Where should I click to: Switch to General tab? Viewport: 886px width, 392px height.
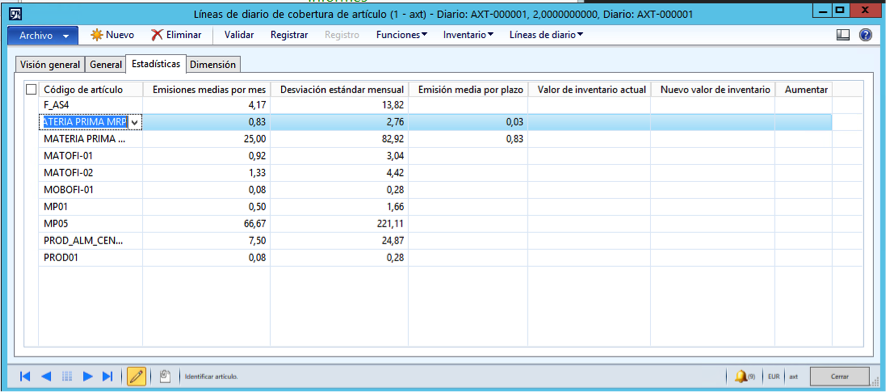[106, 65]
